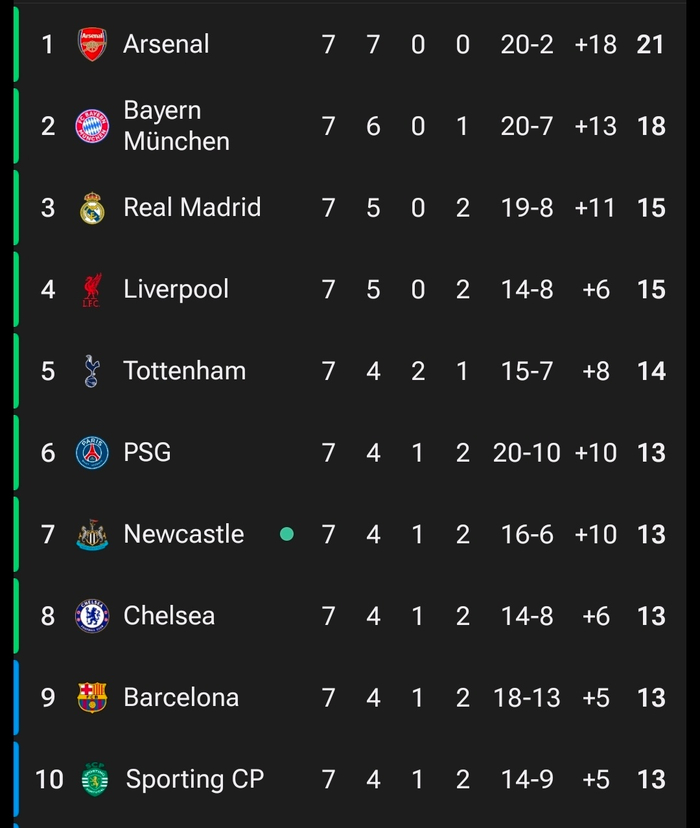Open the Bayern München team name
The width and height of the screenshot is (700, 828).
coord(176,126)
